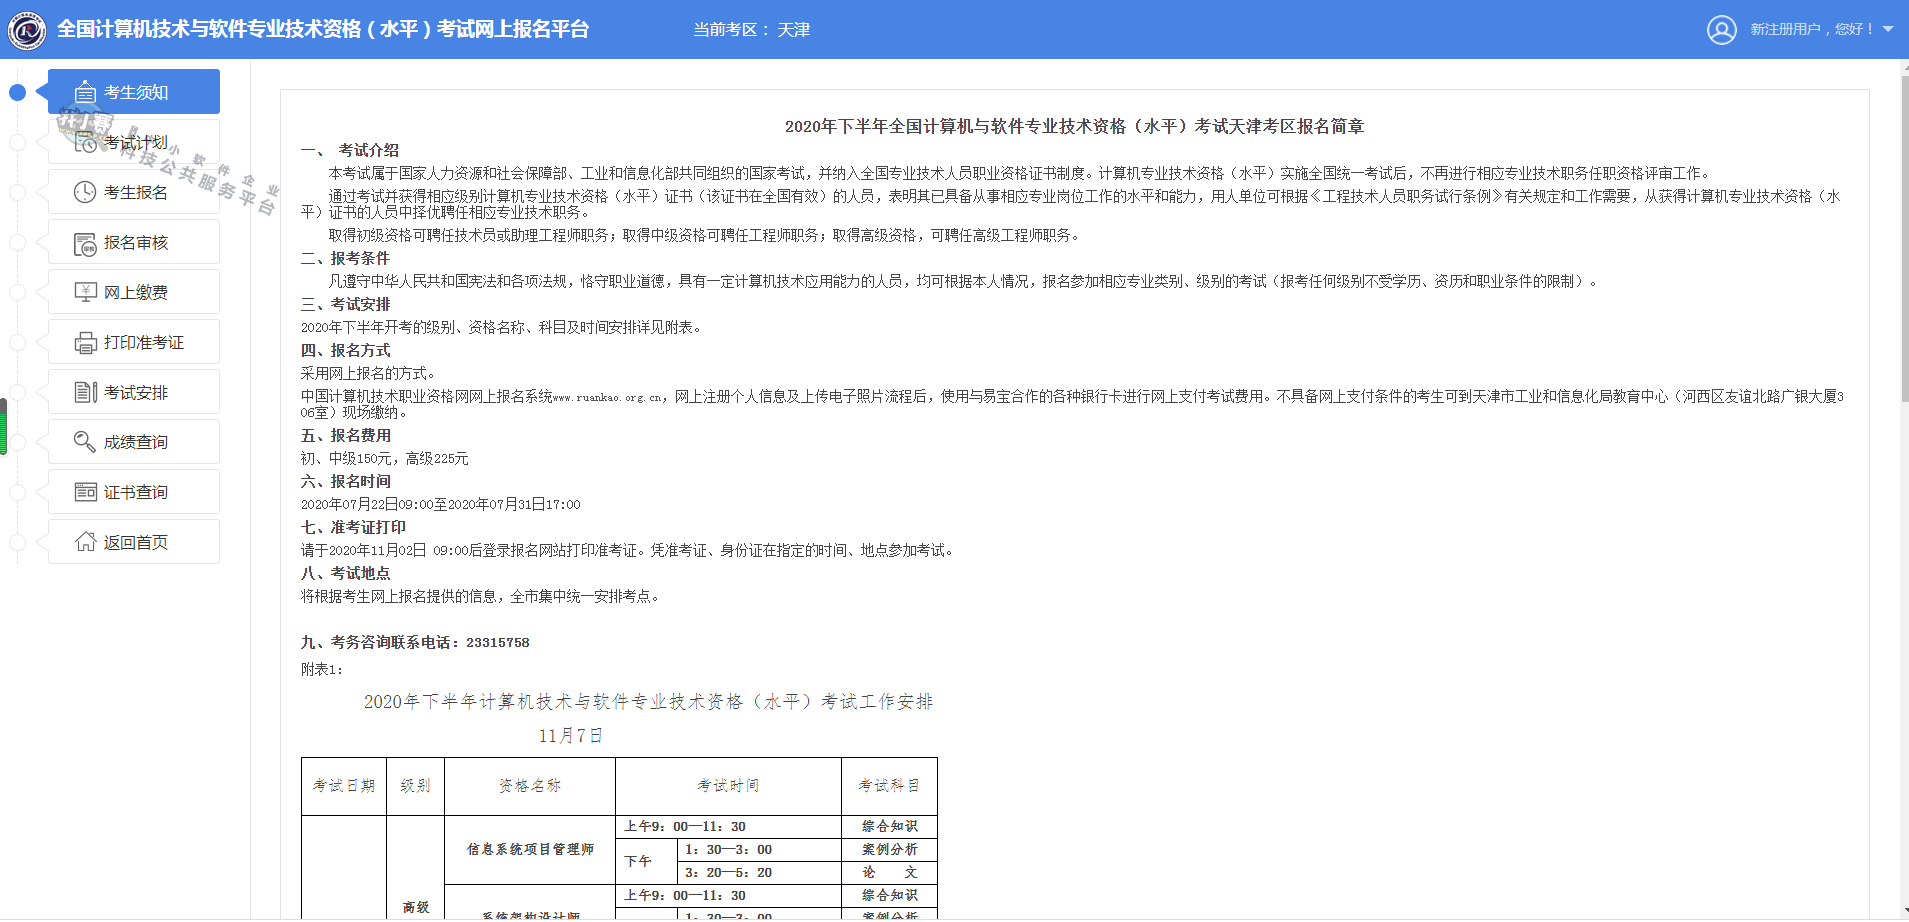Click the 打印准考证 printer icon

point(85,342)
